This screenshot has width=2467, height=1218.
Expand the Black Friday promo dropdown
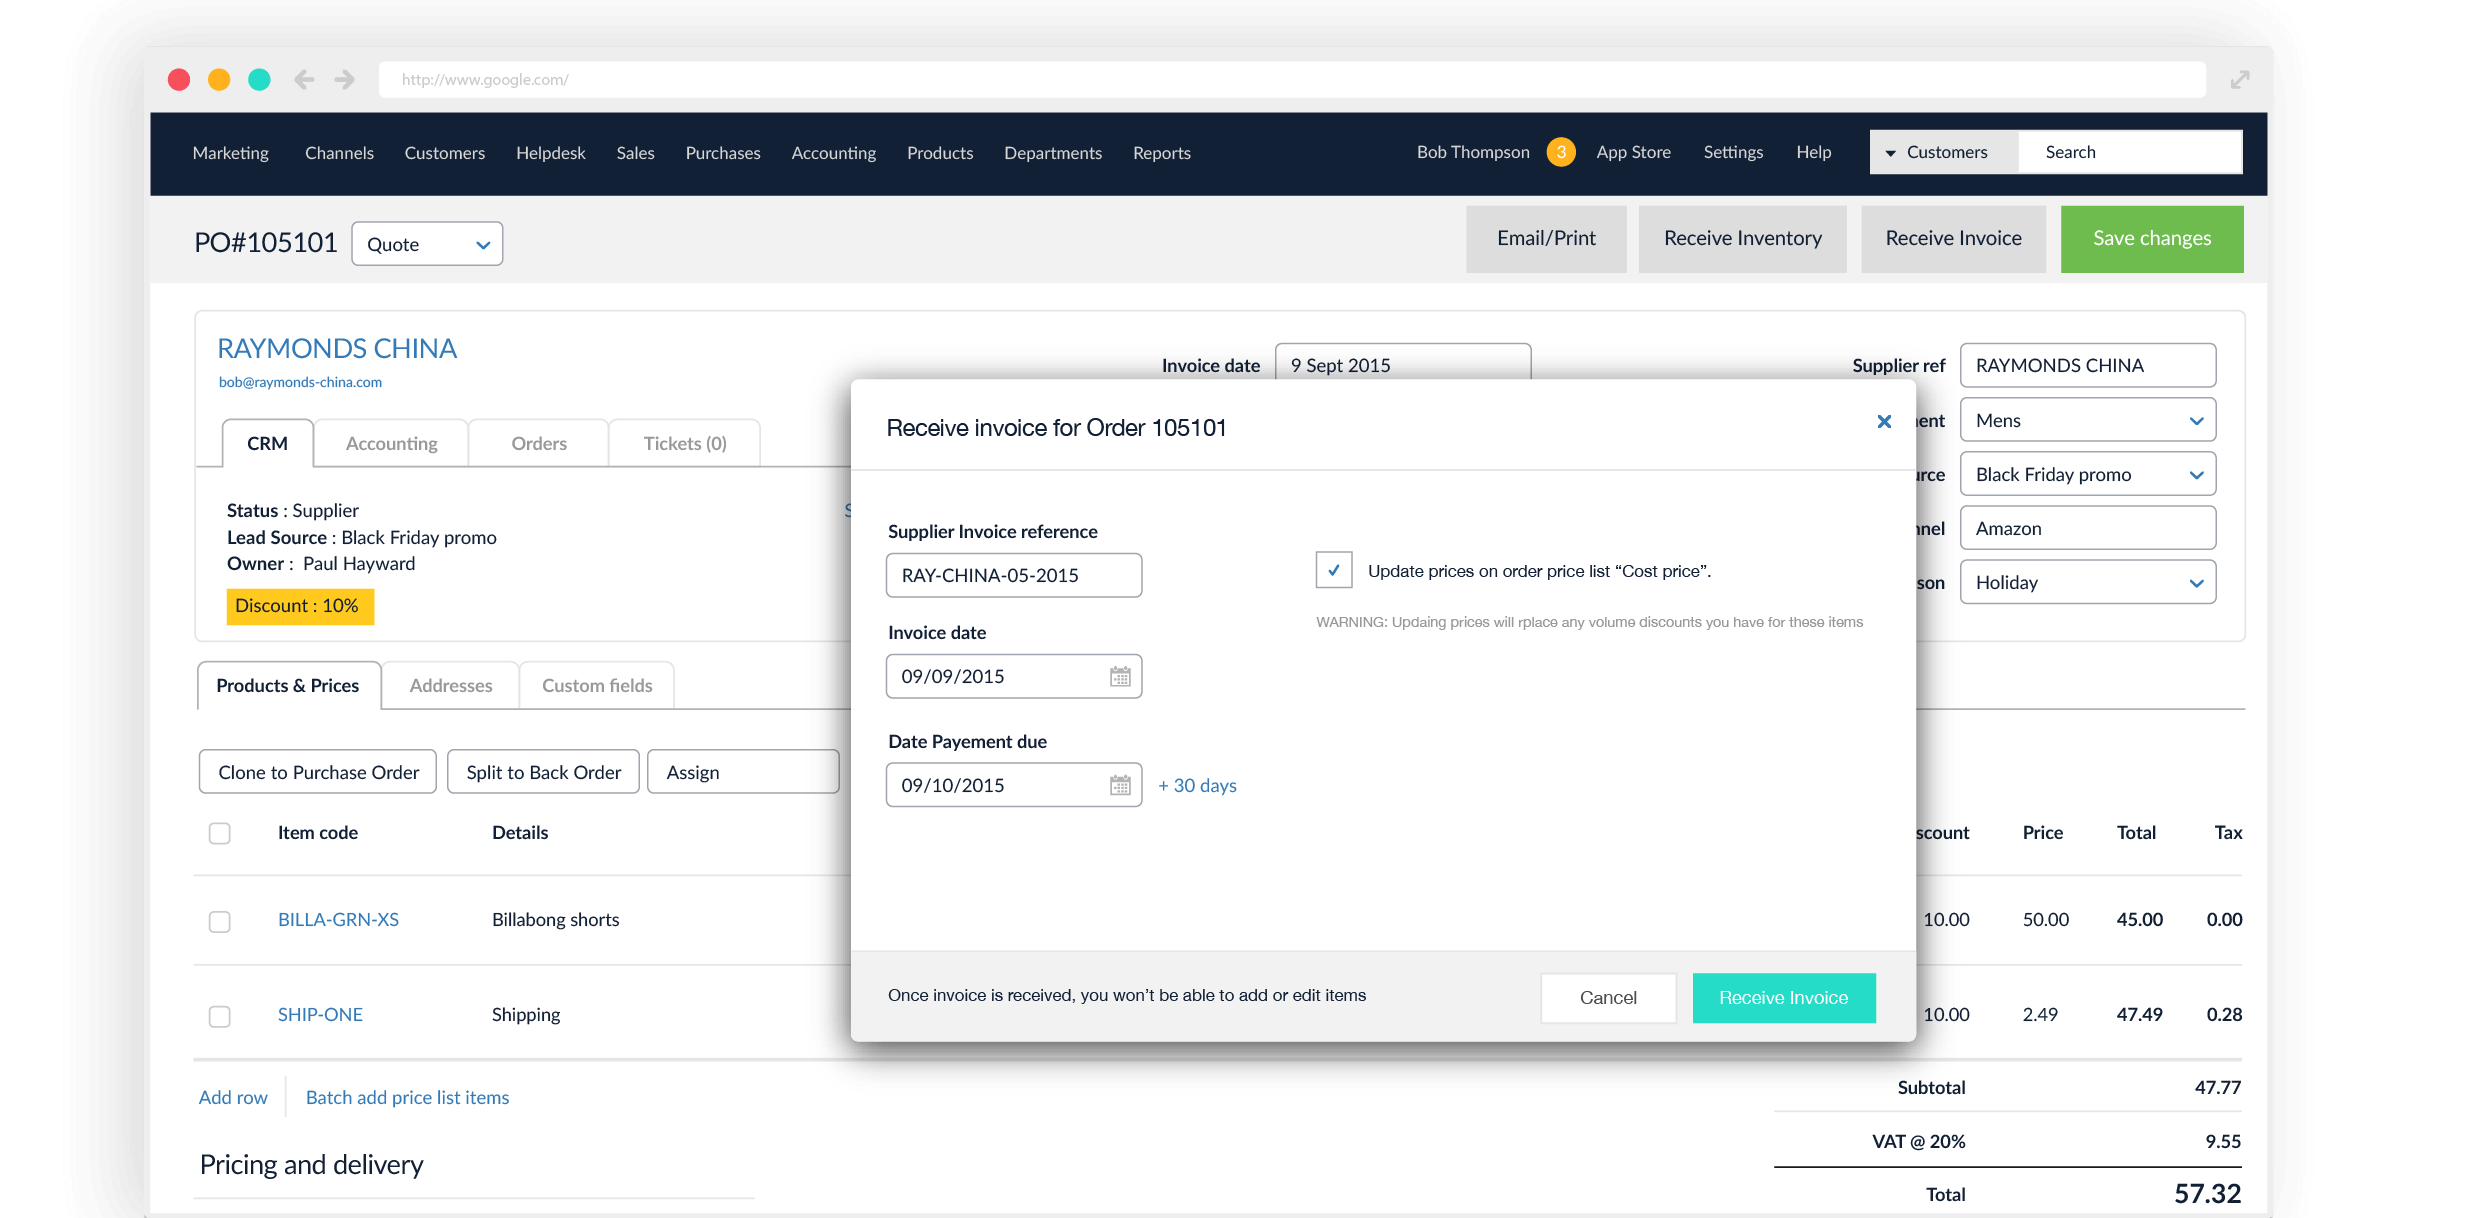pyautogui.click(x=2196, y=474)
